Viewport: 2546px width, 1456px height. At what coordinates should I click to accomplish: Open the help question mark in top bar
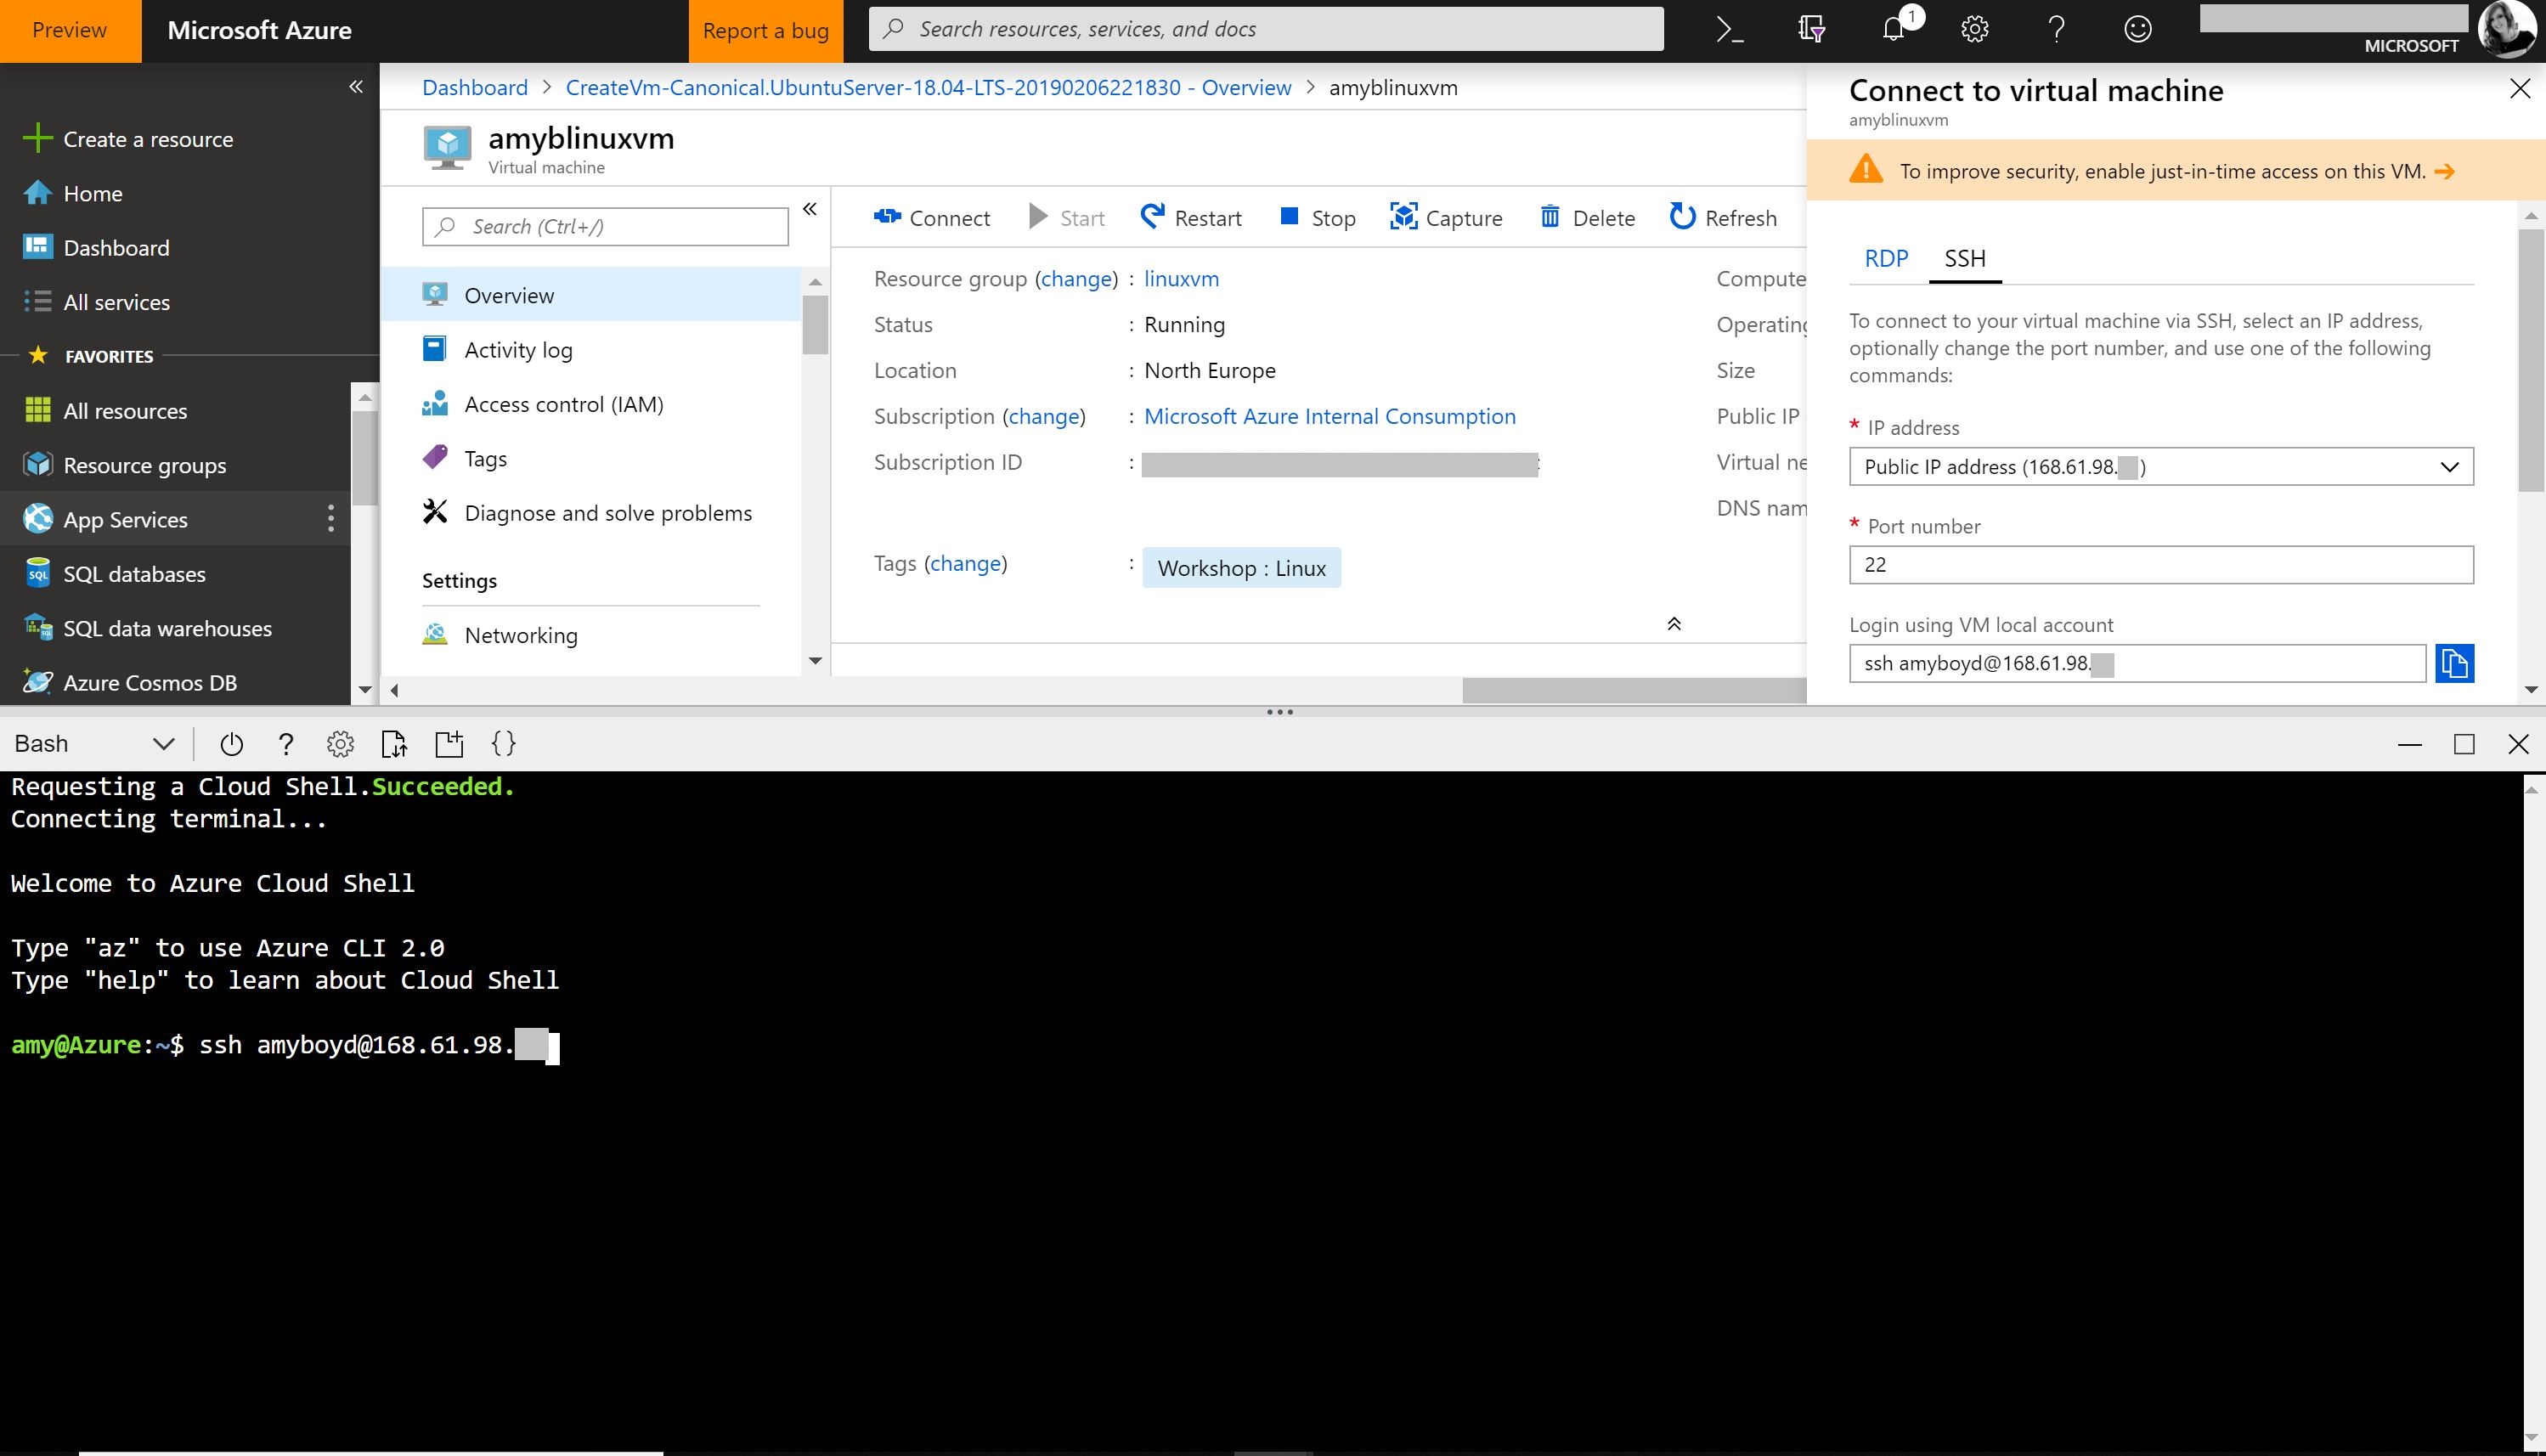point(2056,30)
